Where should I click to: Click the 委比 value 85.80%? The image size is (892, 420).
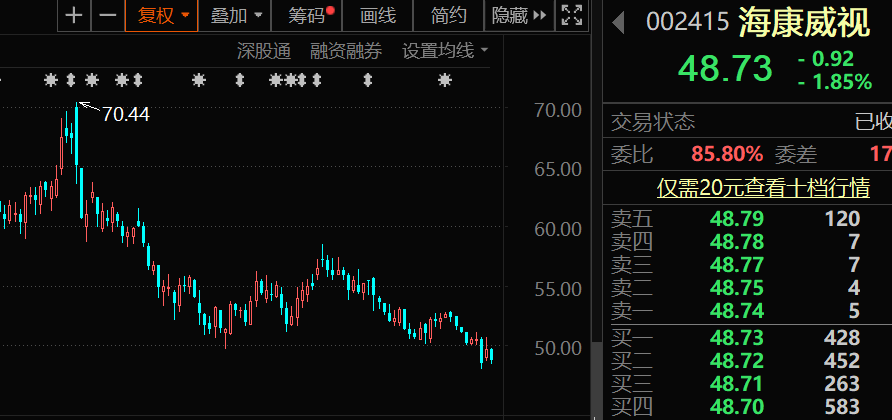tap(726, 154)
